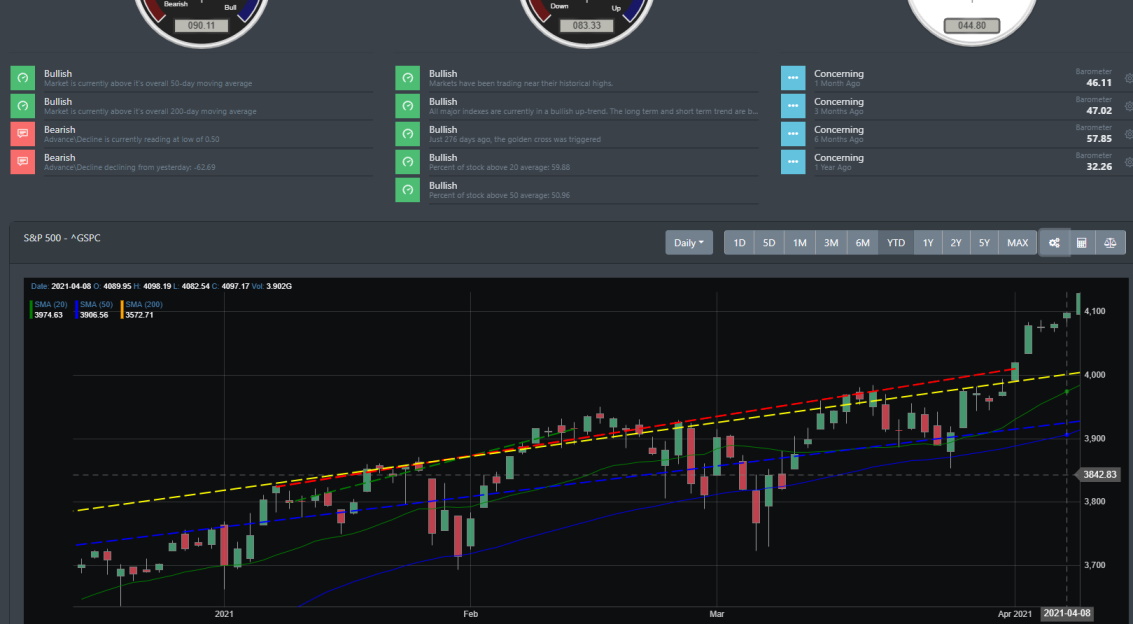Open the balance scale compare icon
Viewport: 1133px width, 624px height.
(1110, 243)
